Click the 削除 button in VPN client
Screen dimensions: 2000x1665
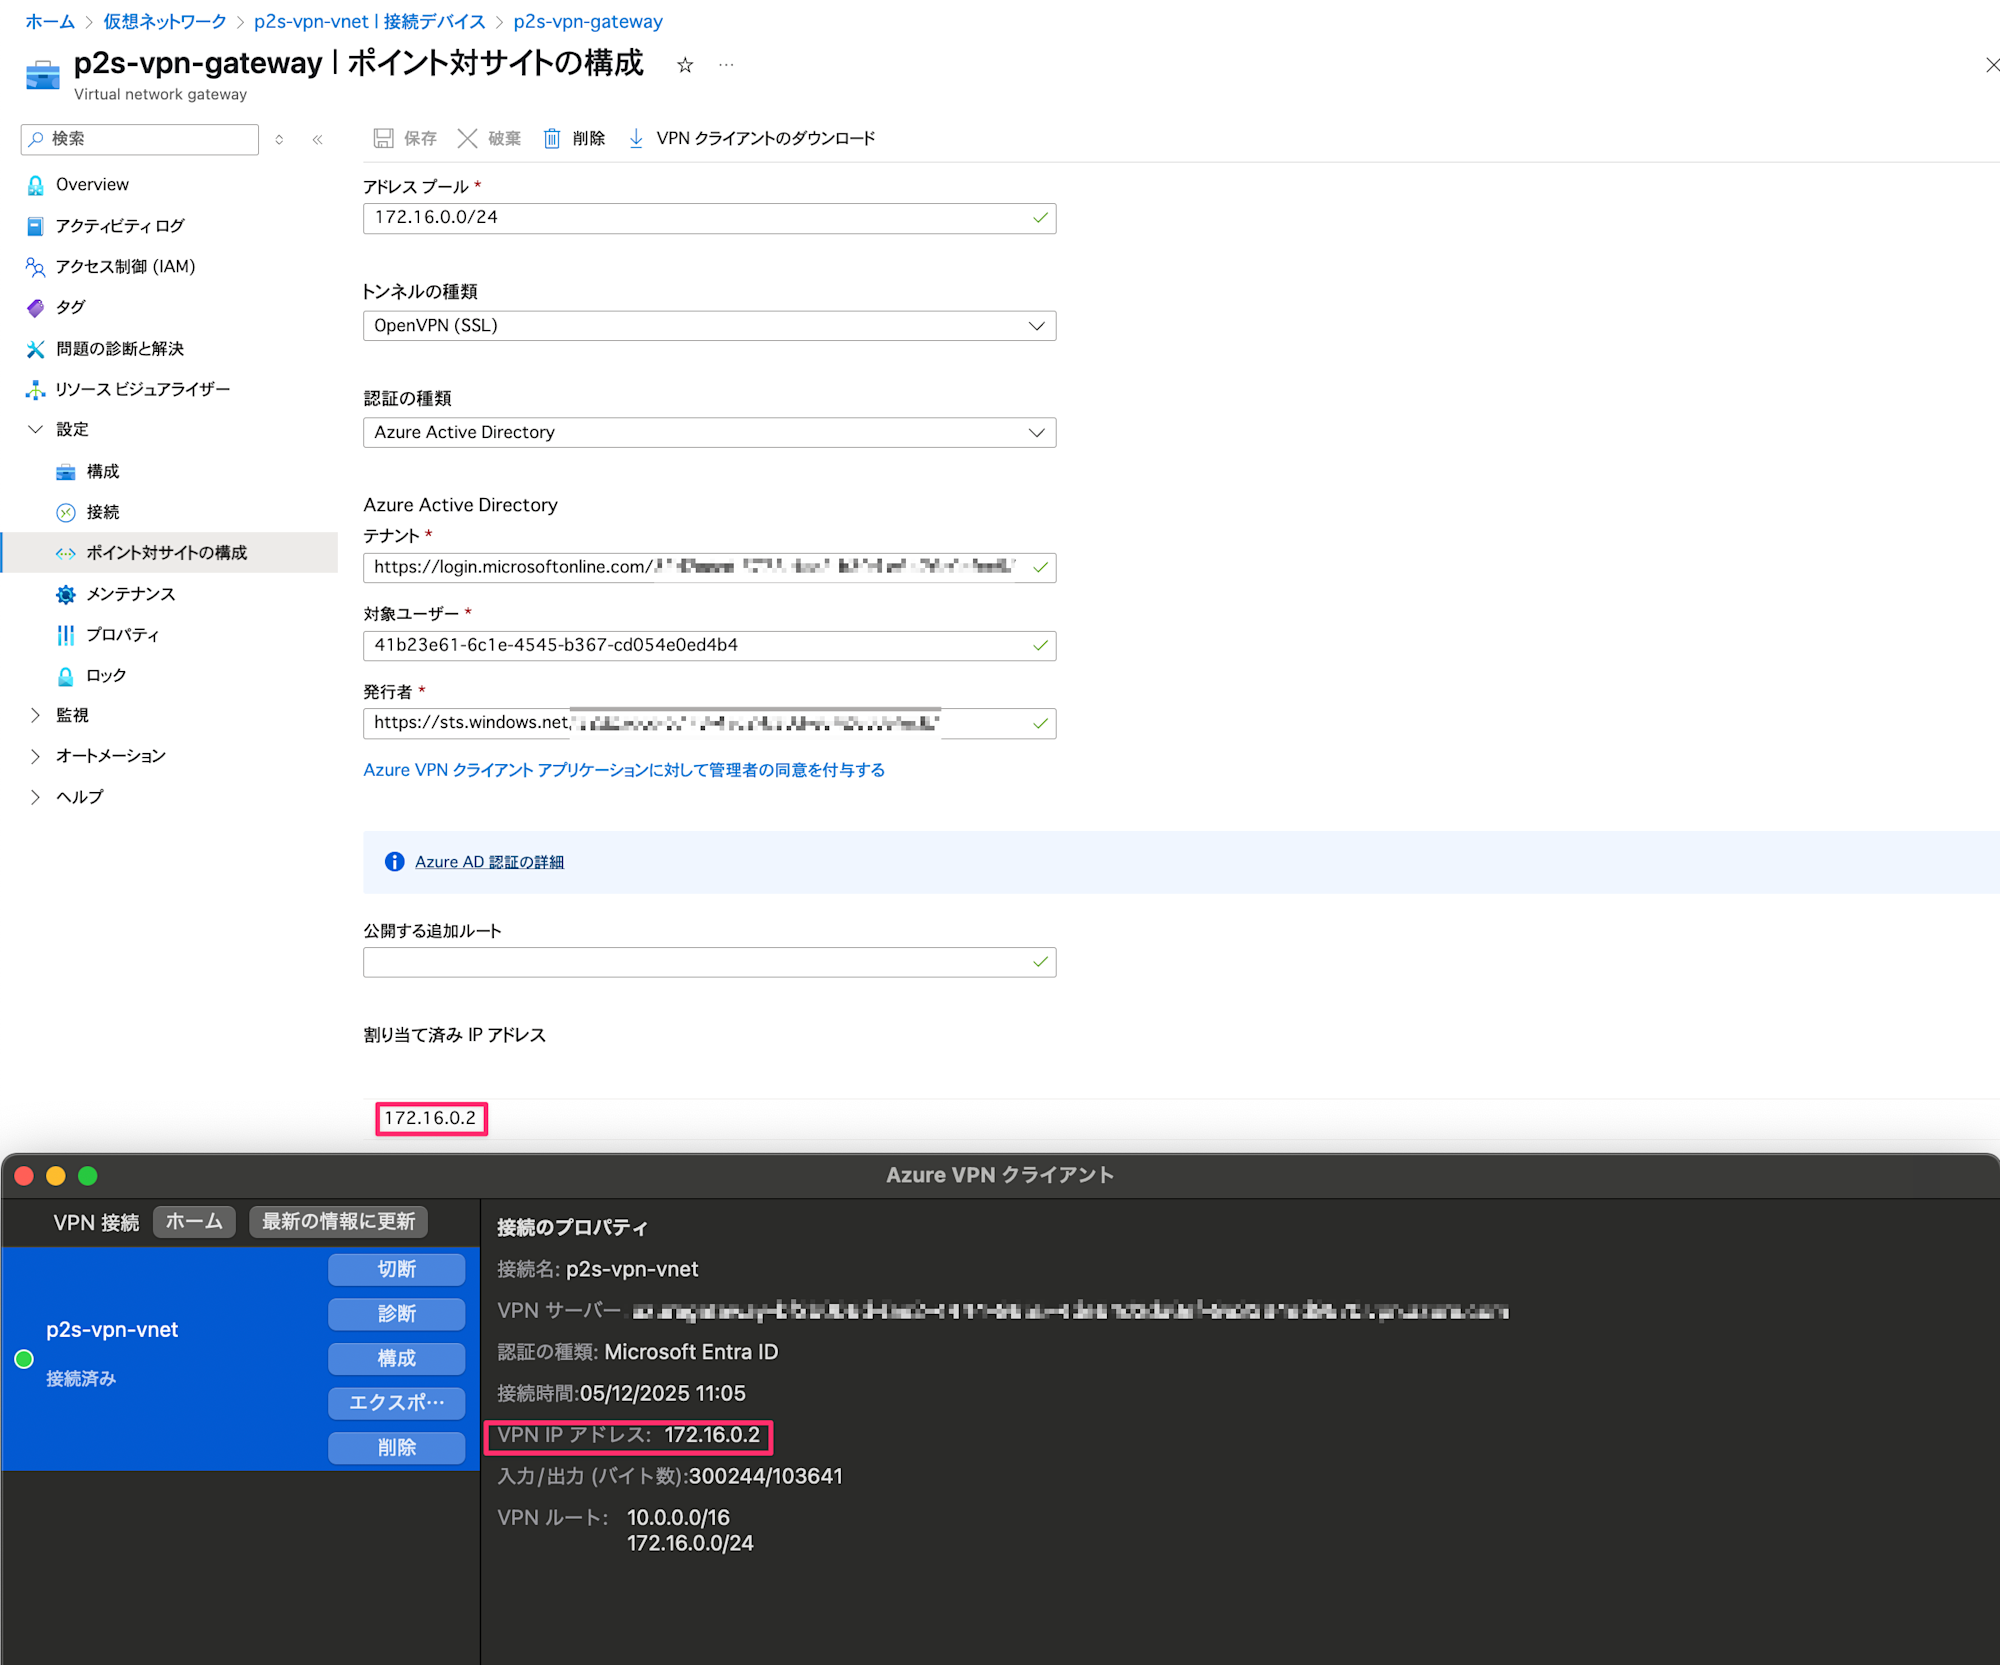coord(397,1448)
